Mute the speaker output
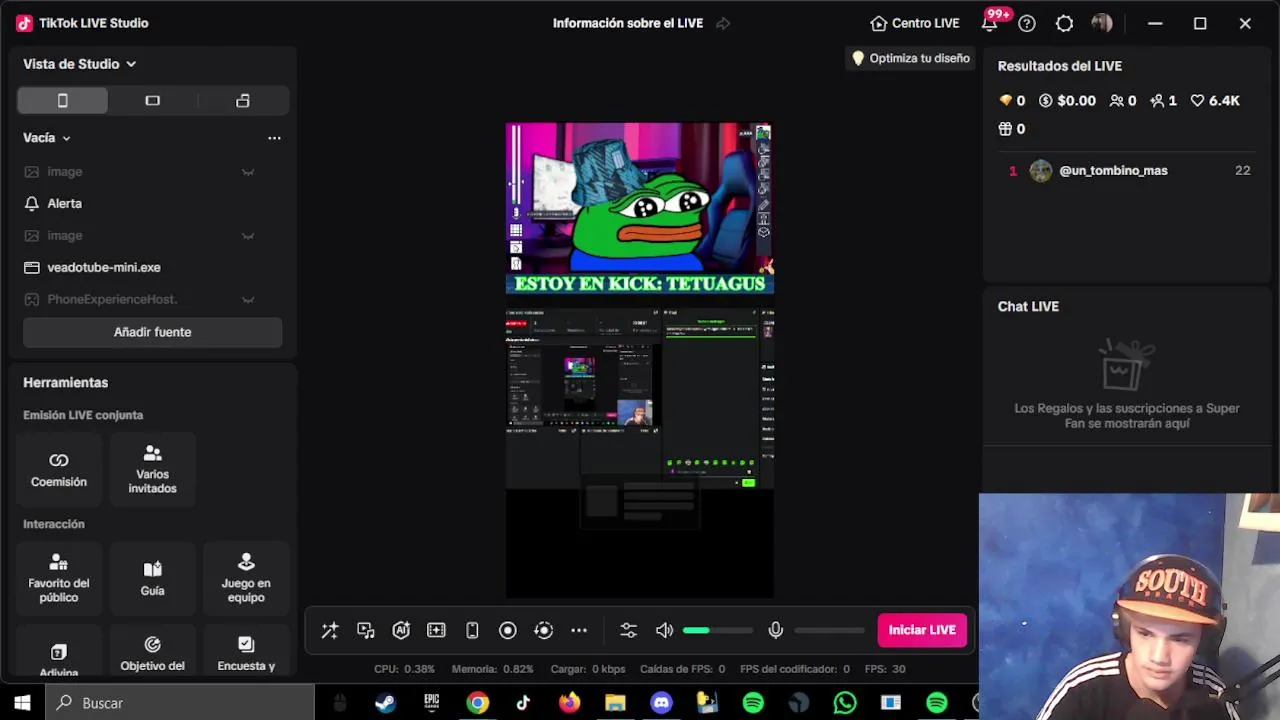 pos(664,630)
